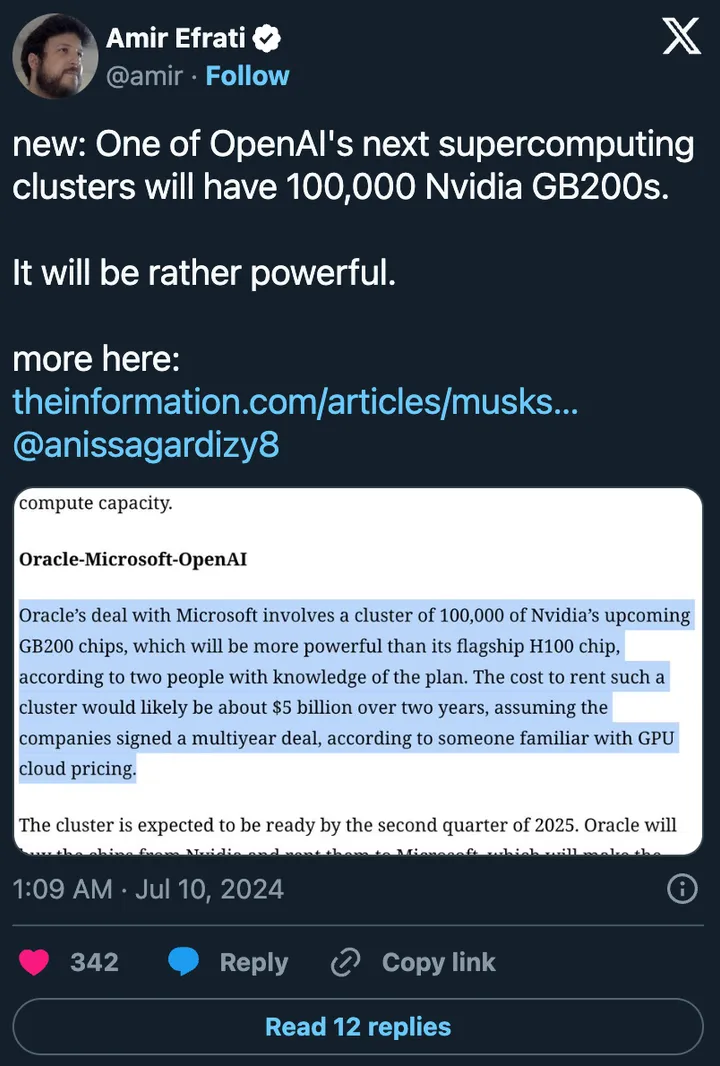720x1066 pixels.
Task: Click the blue verified badge
Action: [267, 40]
